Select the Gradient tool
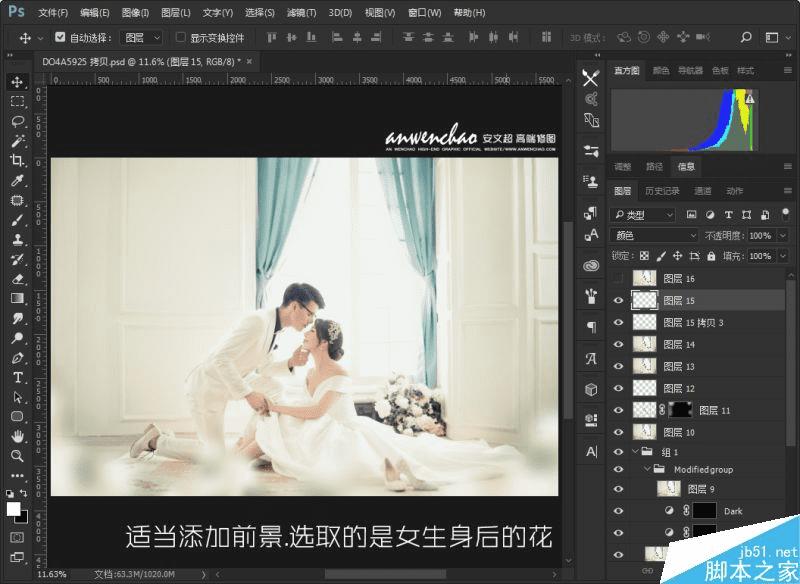 (x=17, y=298)
